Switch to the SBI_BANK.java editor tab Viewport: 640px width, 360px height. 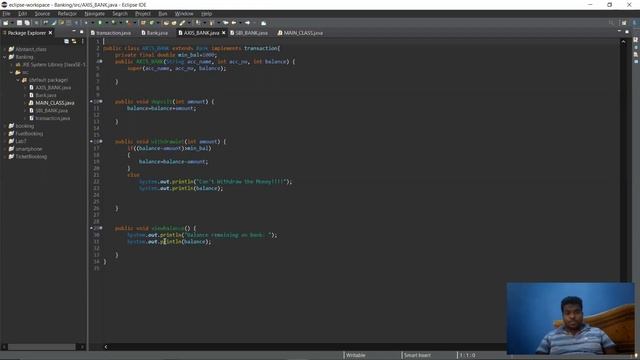pos(249,33)
